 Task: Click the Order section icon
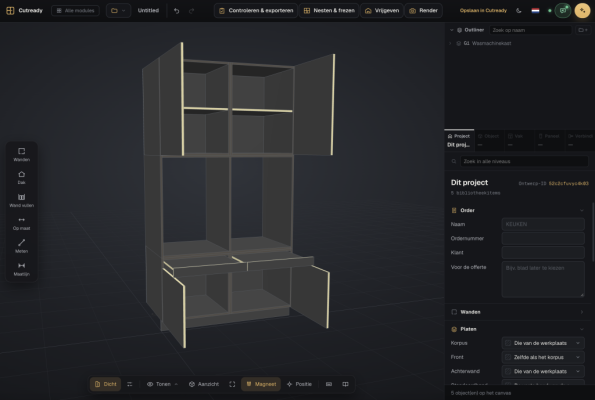tap(454, 210)
